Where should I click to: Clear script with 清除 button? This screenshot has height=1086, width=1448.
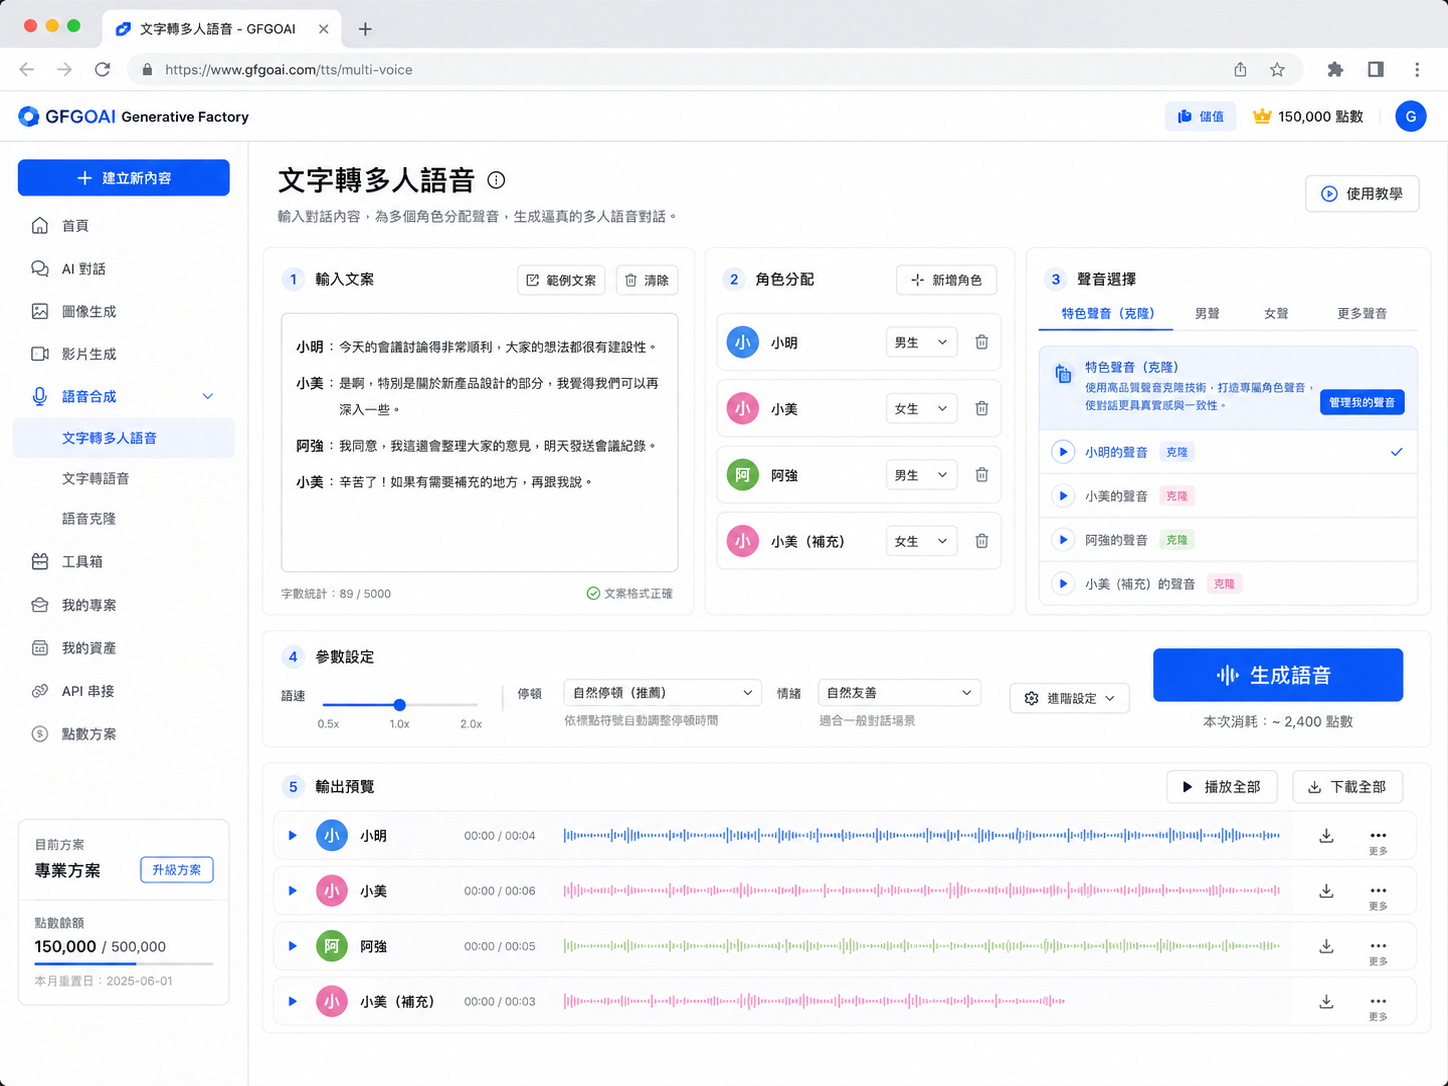tap(647, 280)
